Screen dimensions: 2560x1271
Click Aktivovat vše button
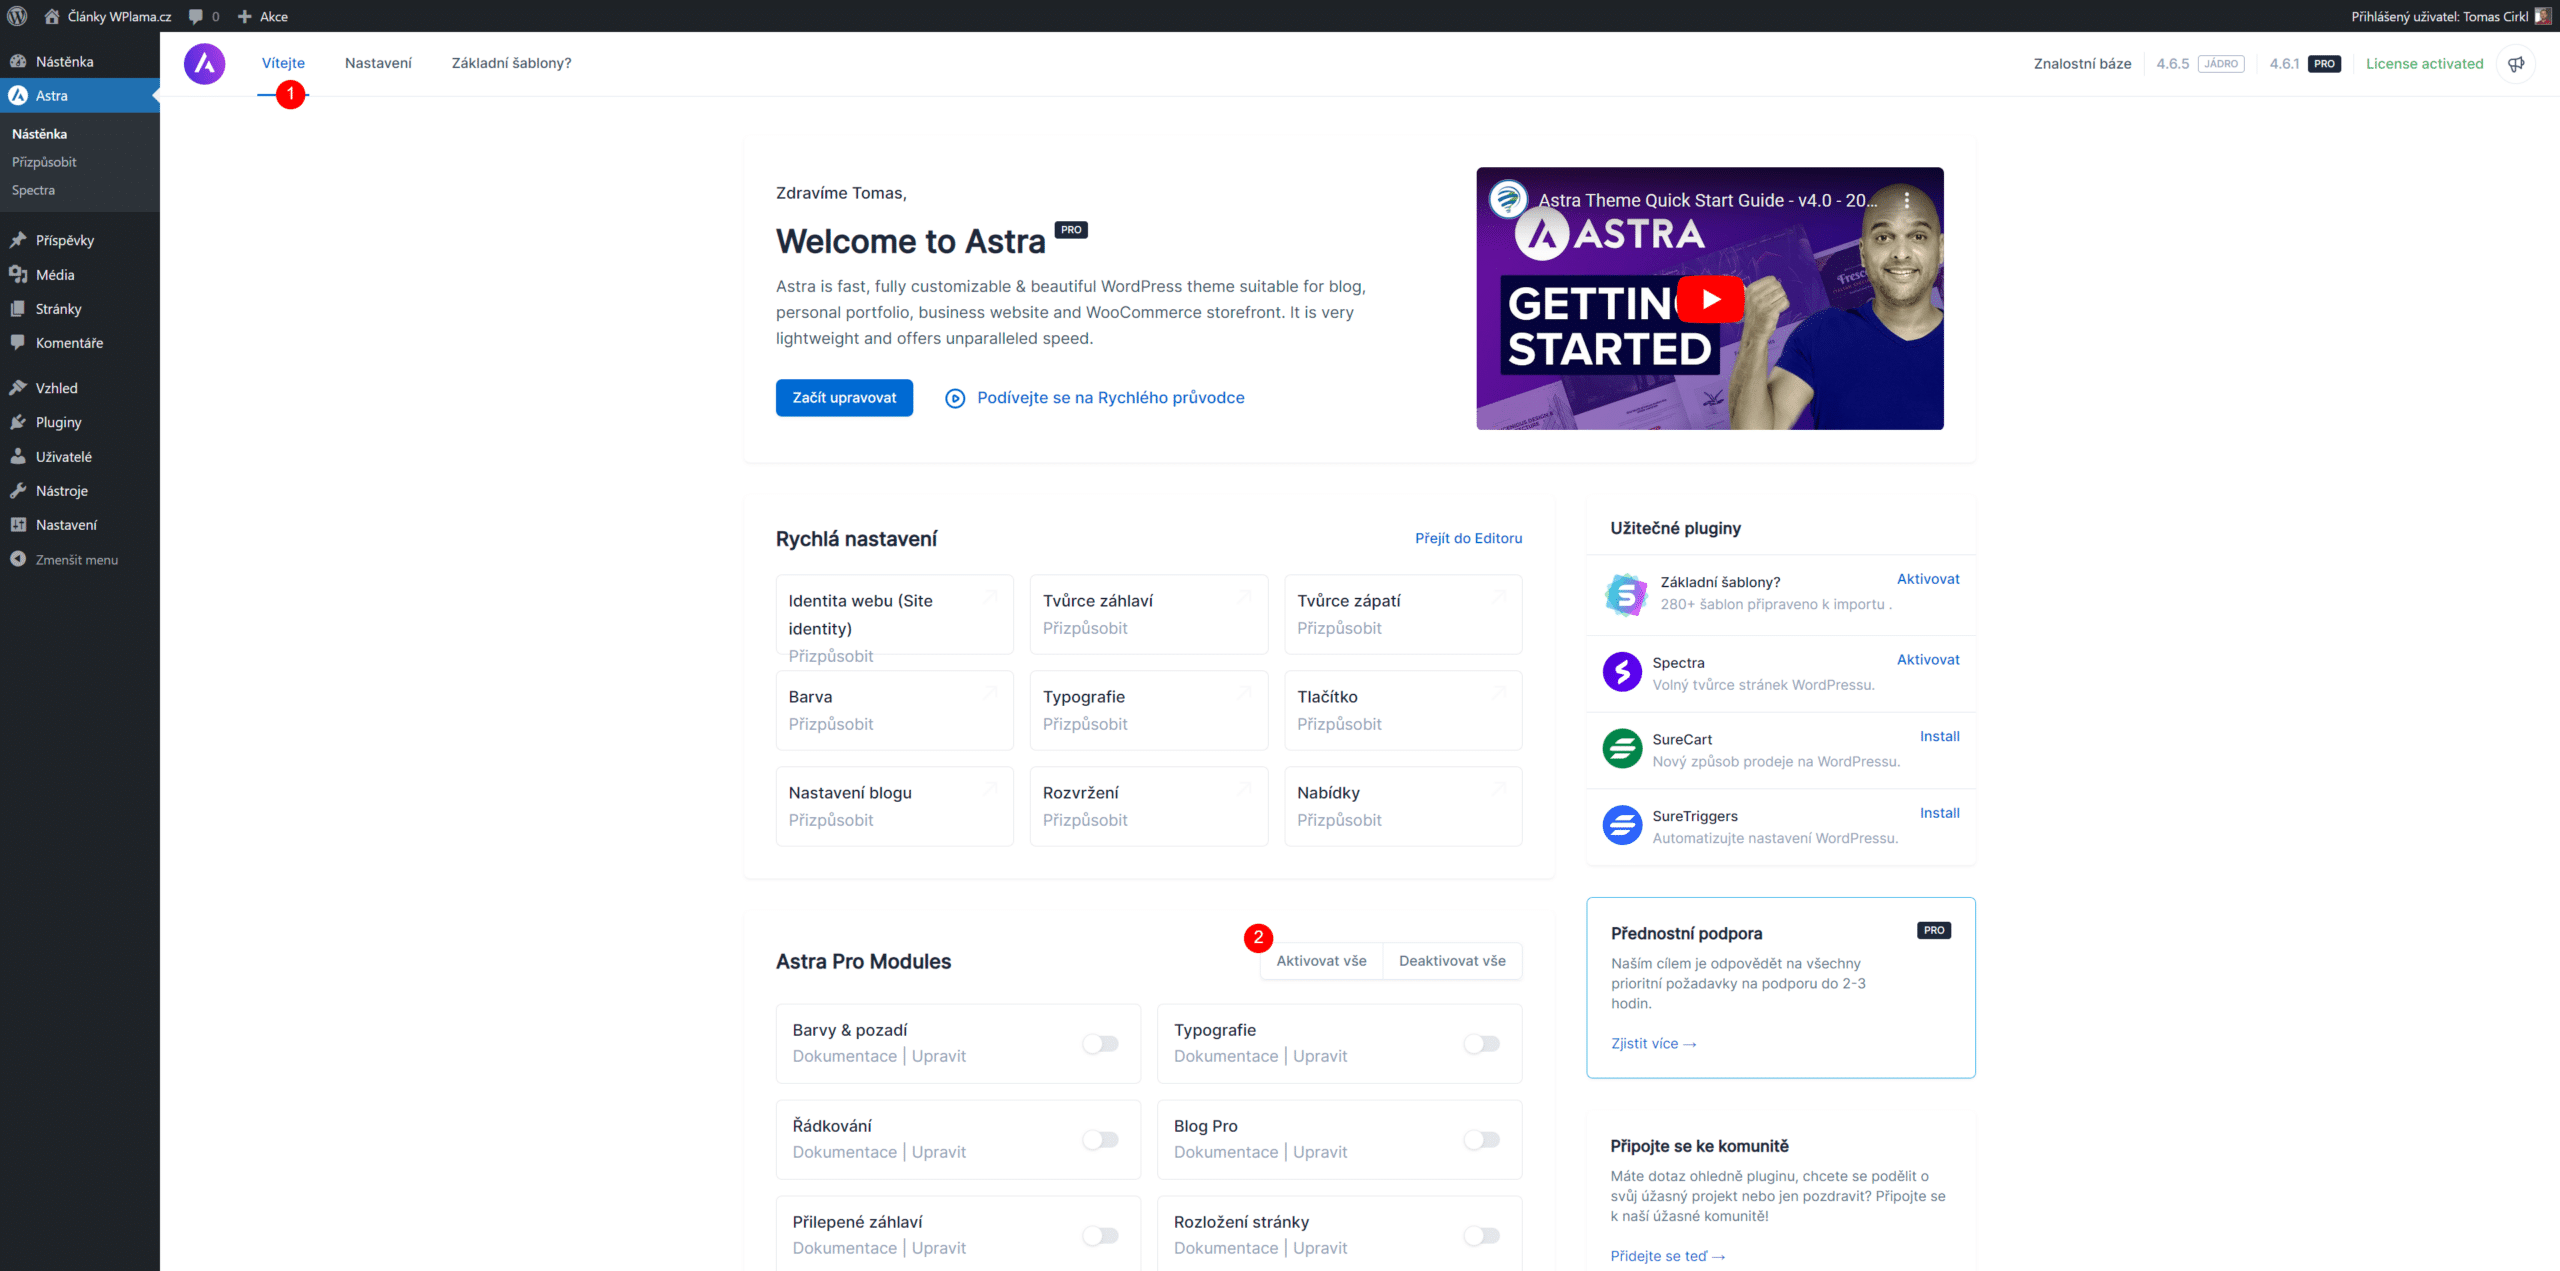[x=1321, y=961]
